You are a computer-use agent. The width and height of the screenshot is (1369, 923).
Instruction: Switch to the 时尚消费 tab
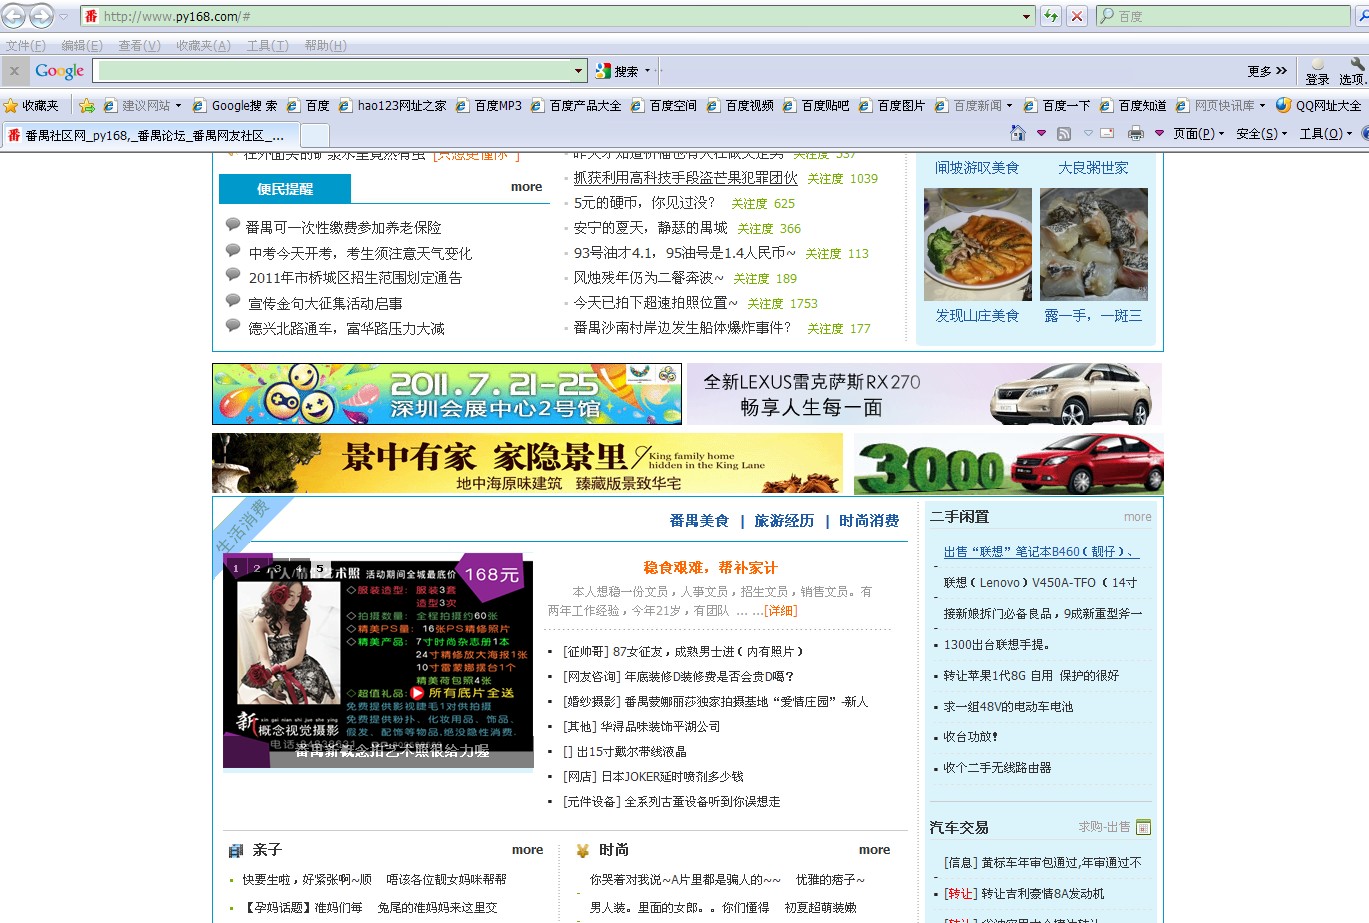pos(869,521)
